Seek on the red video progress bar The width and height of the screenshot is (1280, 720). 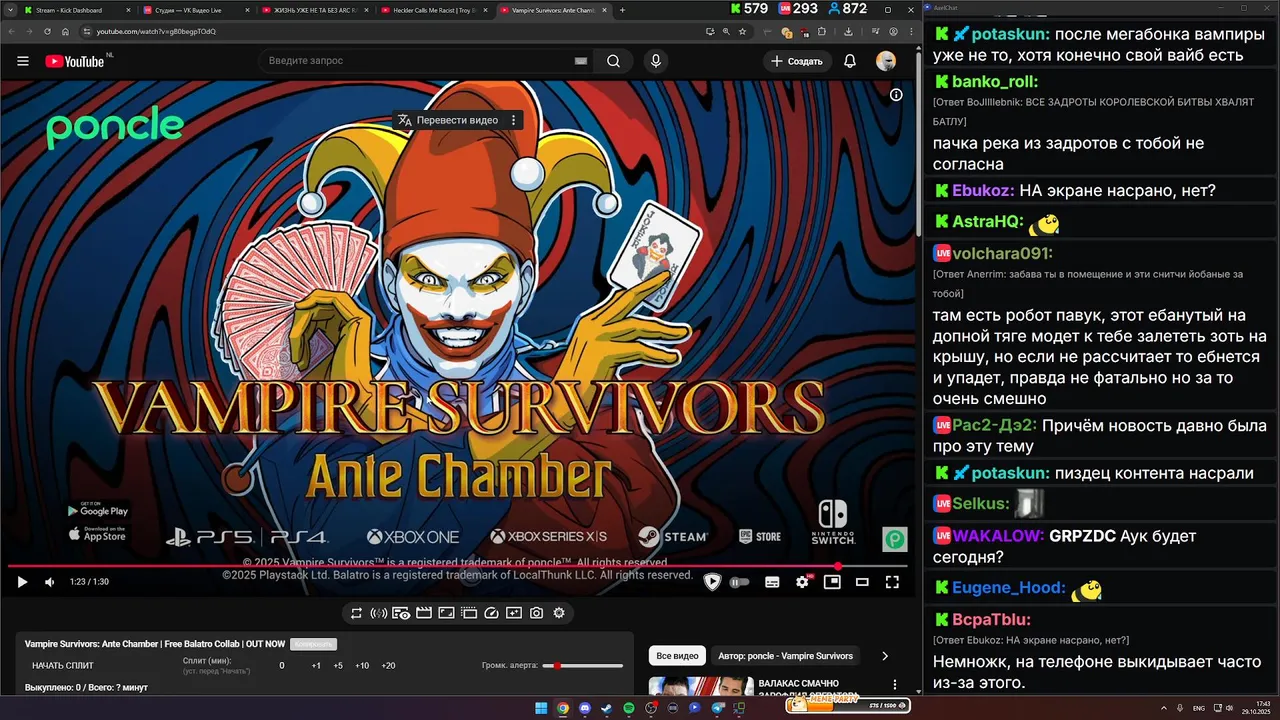click(457, 566)
